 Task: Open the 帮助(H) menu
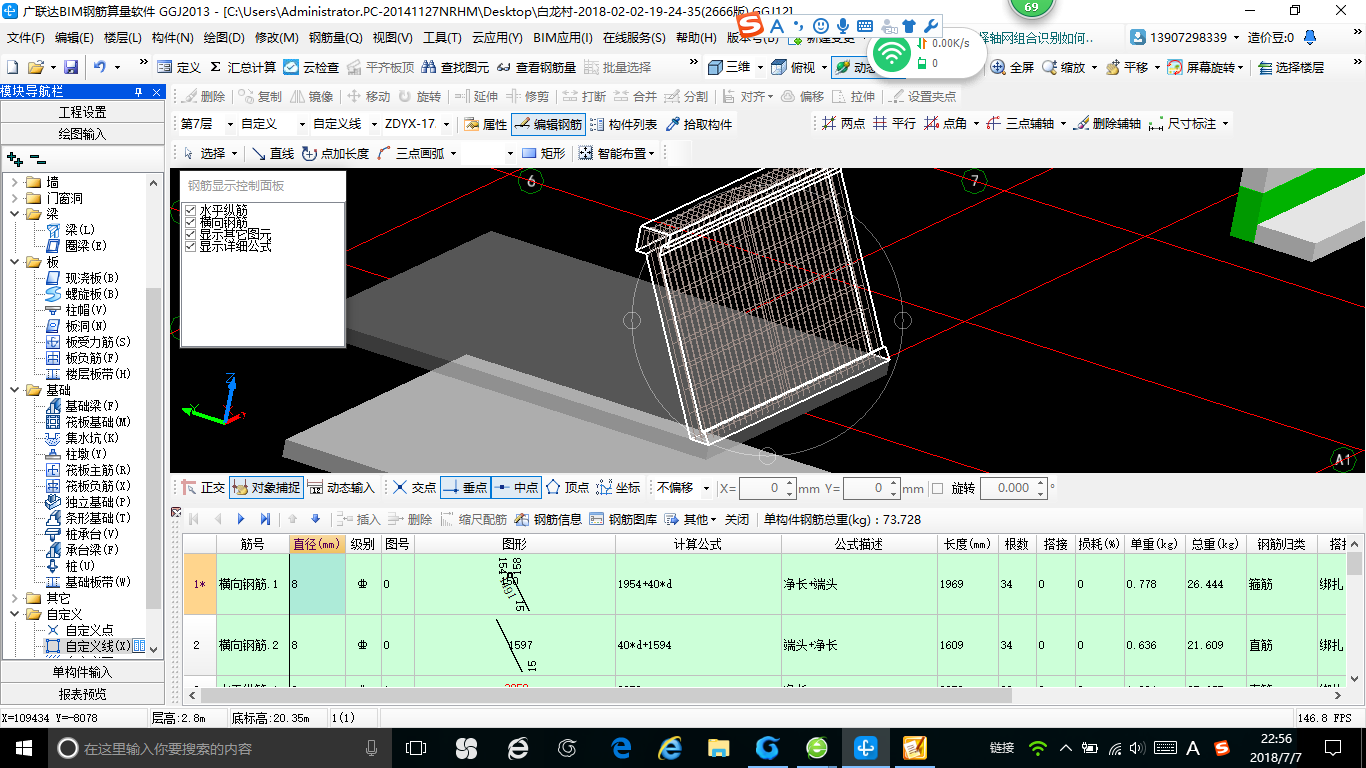696,38
